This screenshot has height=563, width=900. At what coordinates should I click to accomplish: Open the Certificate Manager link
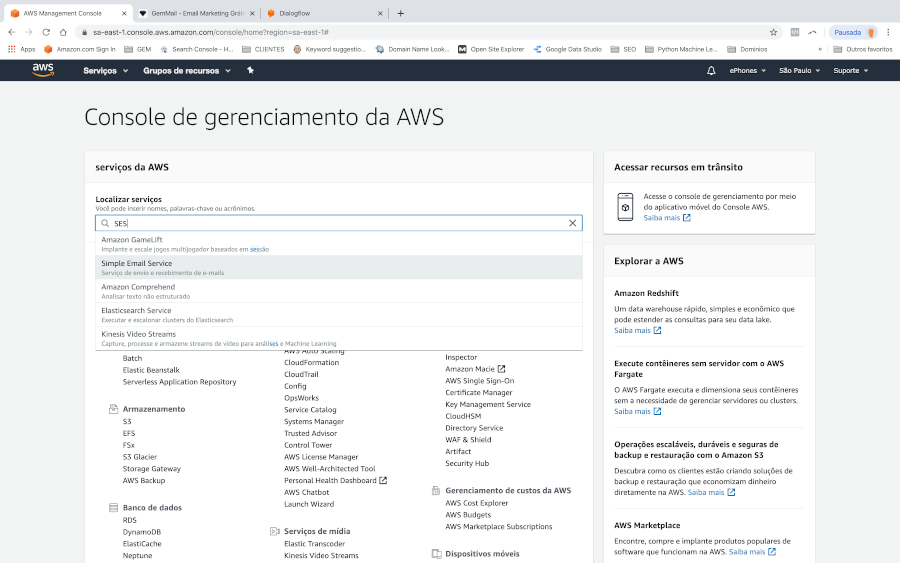[x=479, y=393]
